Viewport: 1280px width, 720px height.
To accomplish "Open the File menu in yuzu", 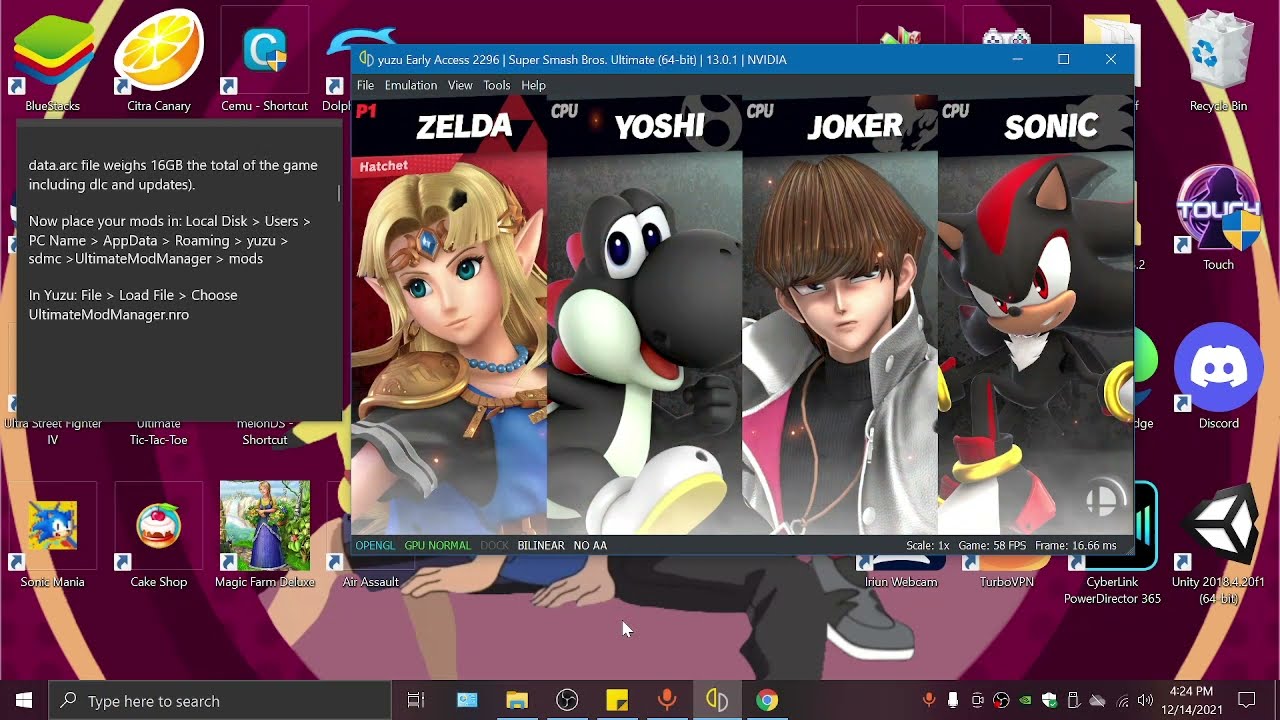I will click(x=365, y=86).
